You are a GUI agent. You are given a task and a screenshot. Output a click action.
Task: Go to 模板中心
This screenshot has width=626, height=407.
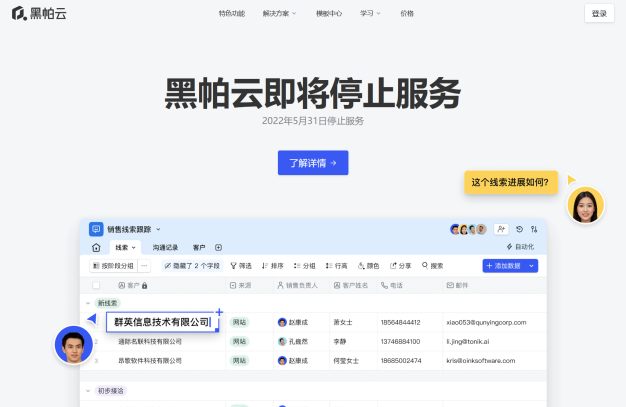click(329, 14)
